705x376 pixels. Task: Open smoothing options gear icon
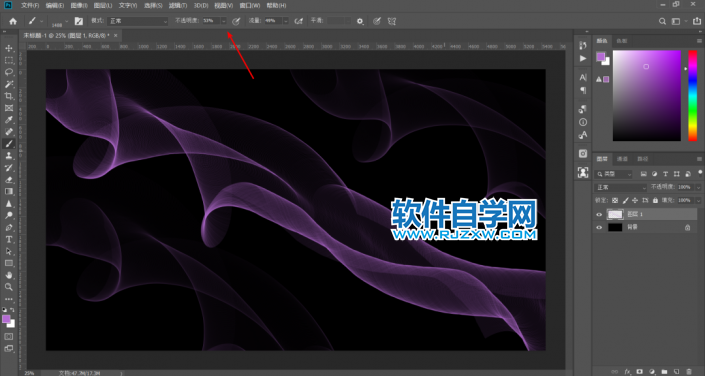(x=360, y=21)
